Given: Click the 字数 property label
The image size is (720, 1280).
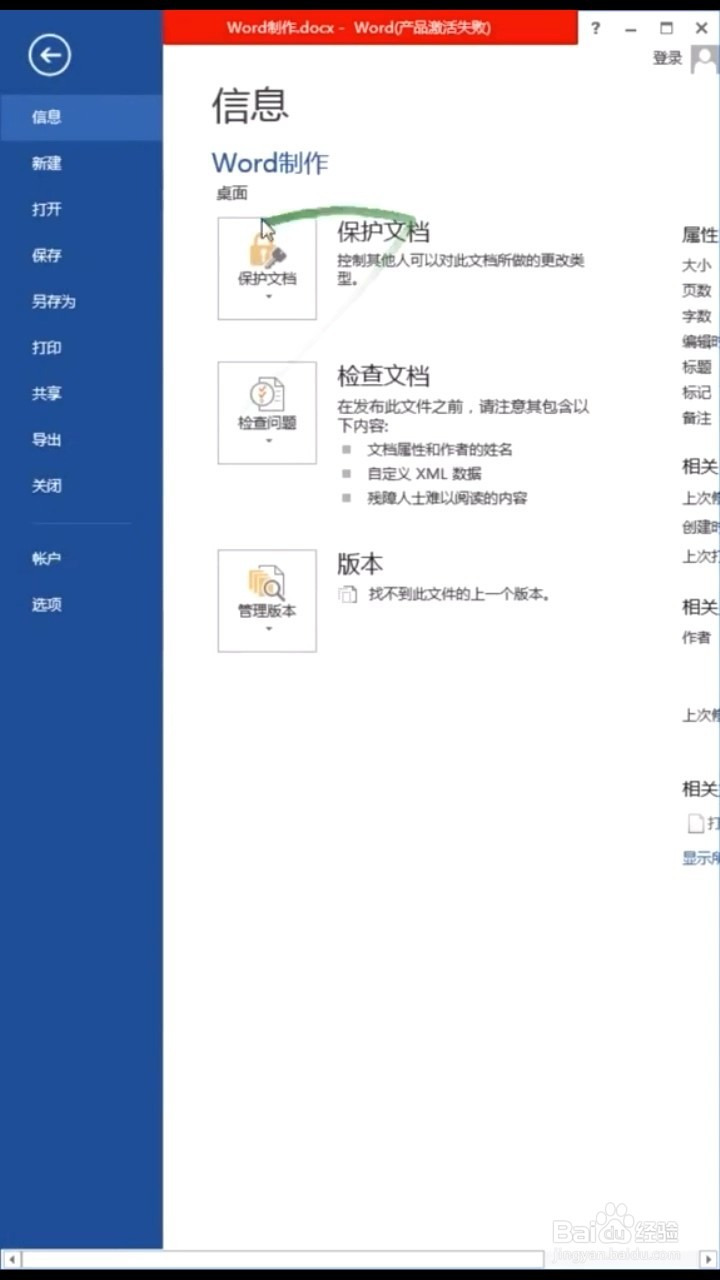Looking at the screenshot, I should 697,316.
